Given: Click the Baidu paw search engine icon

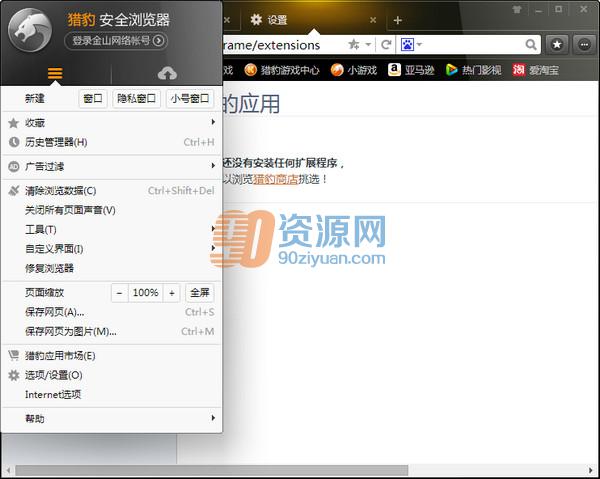Looking at the screenshot, I should [407, 45].
